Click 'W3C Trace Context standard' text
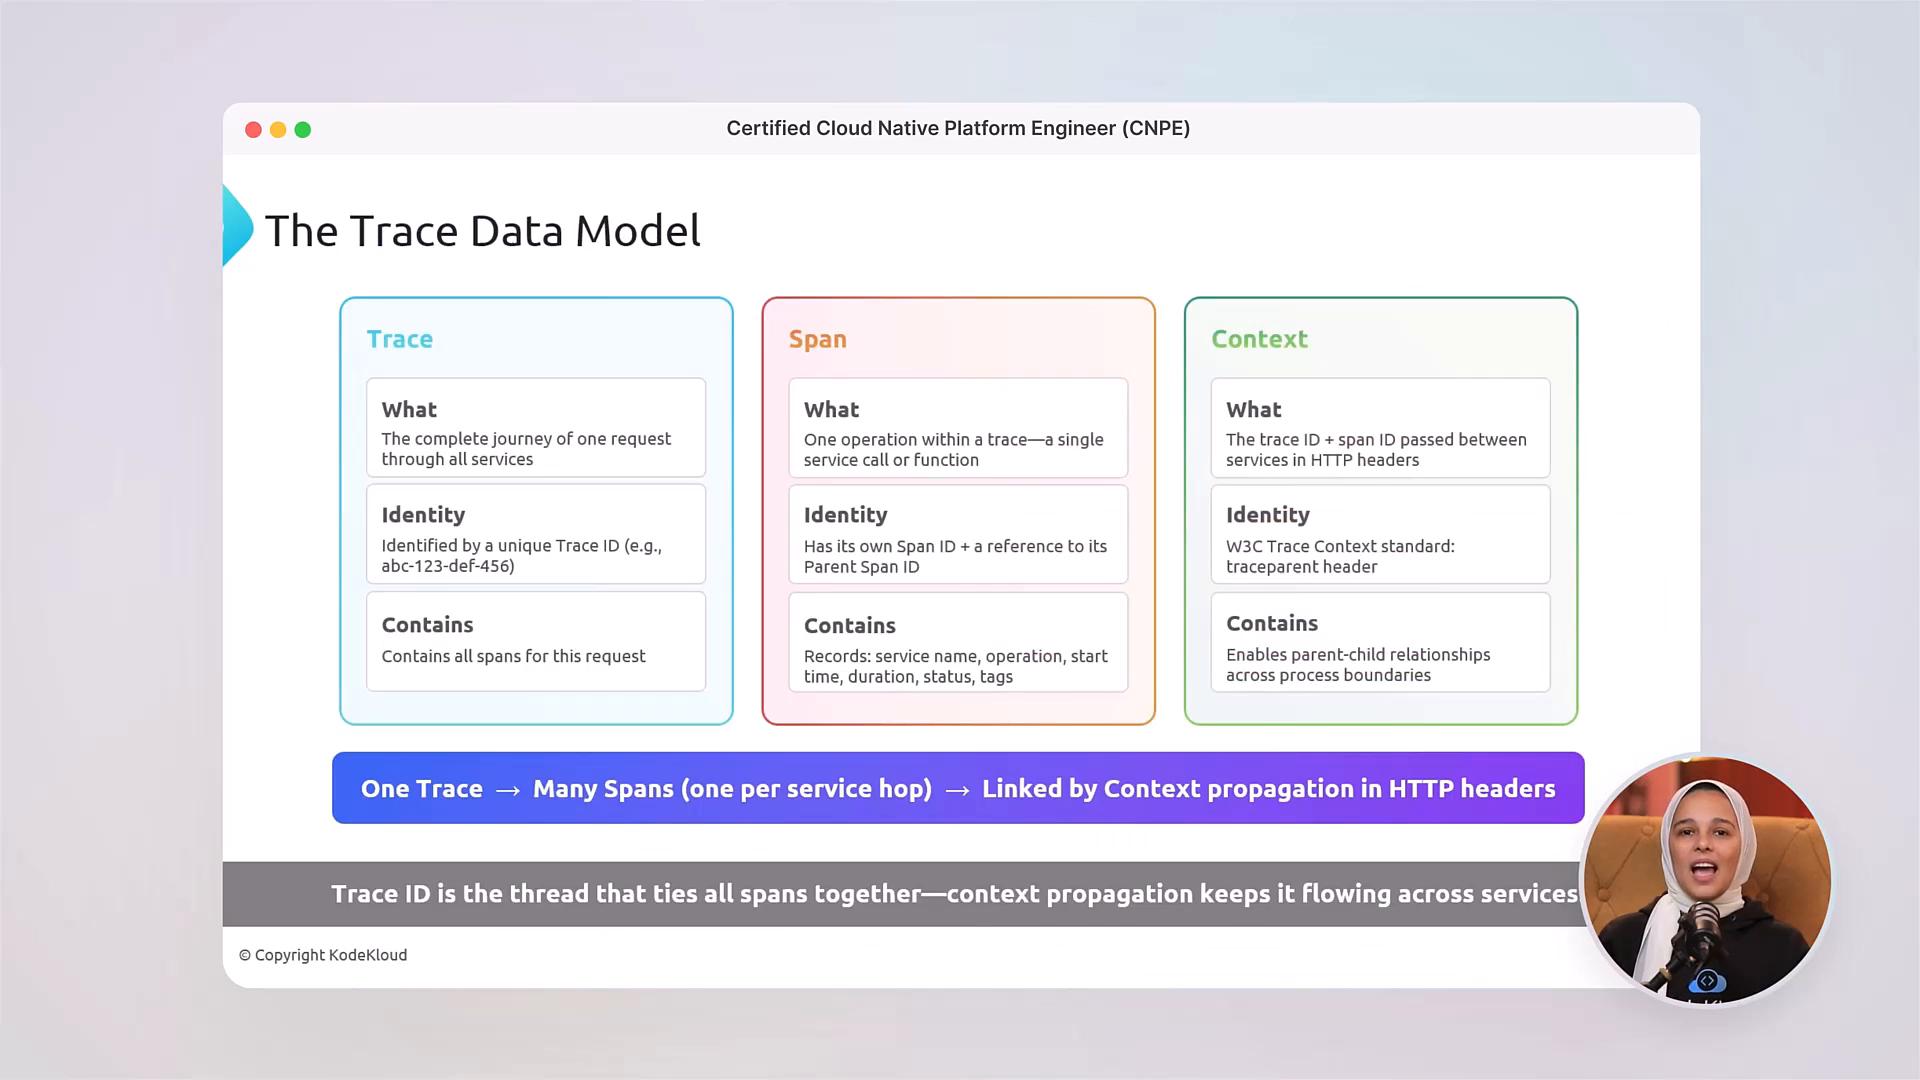Viewport: 1920px width, 1080px height. pos(1340,547)
